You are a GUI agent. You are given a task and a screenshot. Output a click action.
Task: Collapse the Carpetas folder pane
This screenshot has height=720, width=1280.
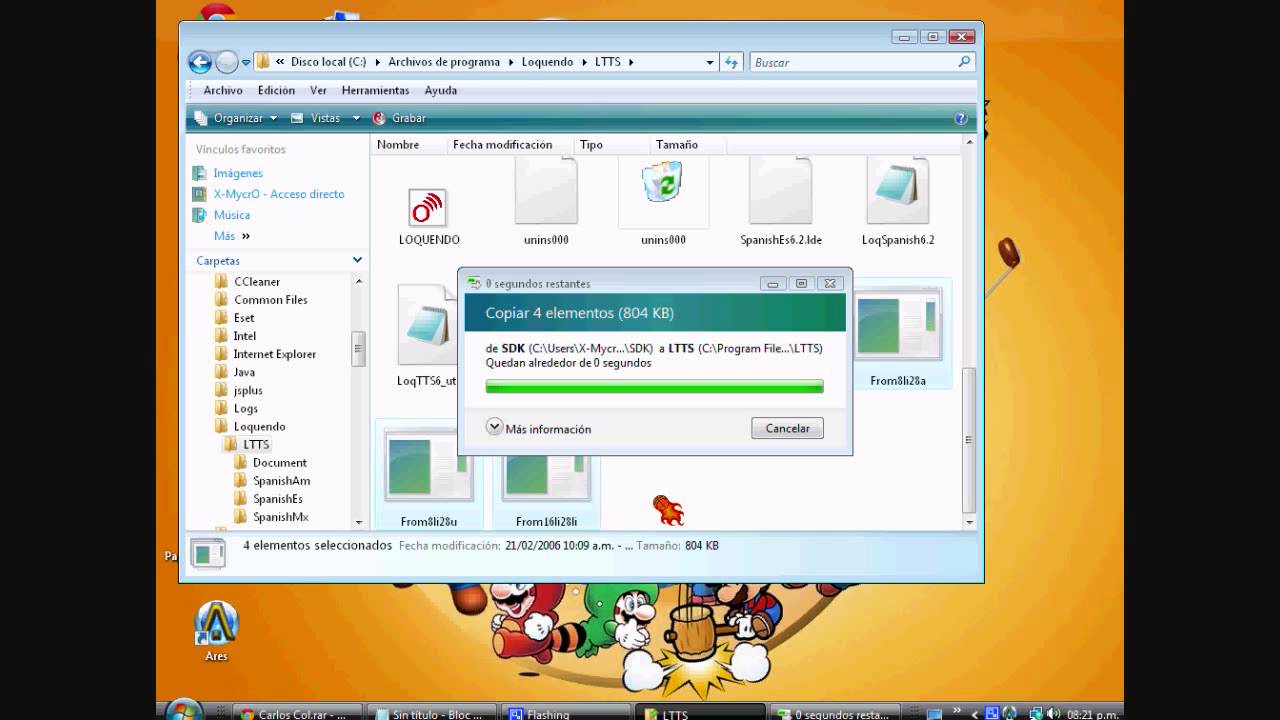tap(357, 260)
